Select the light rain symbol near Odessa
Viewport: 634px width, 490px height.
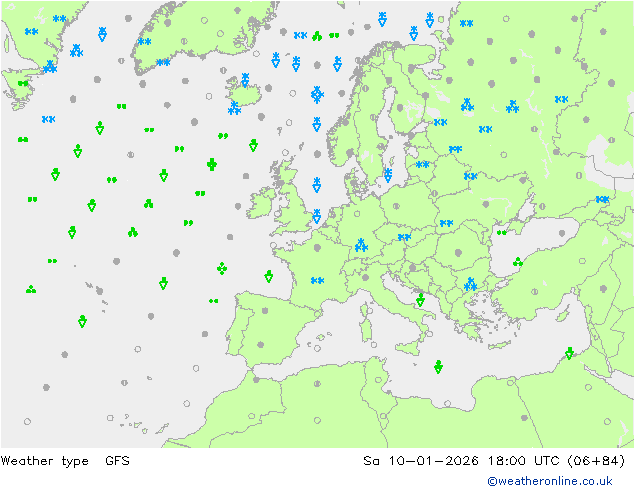click(x=502, y=232)
